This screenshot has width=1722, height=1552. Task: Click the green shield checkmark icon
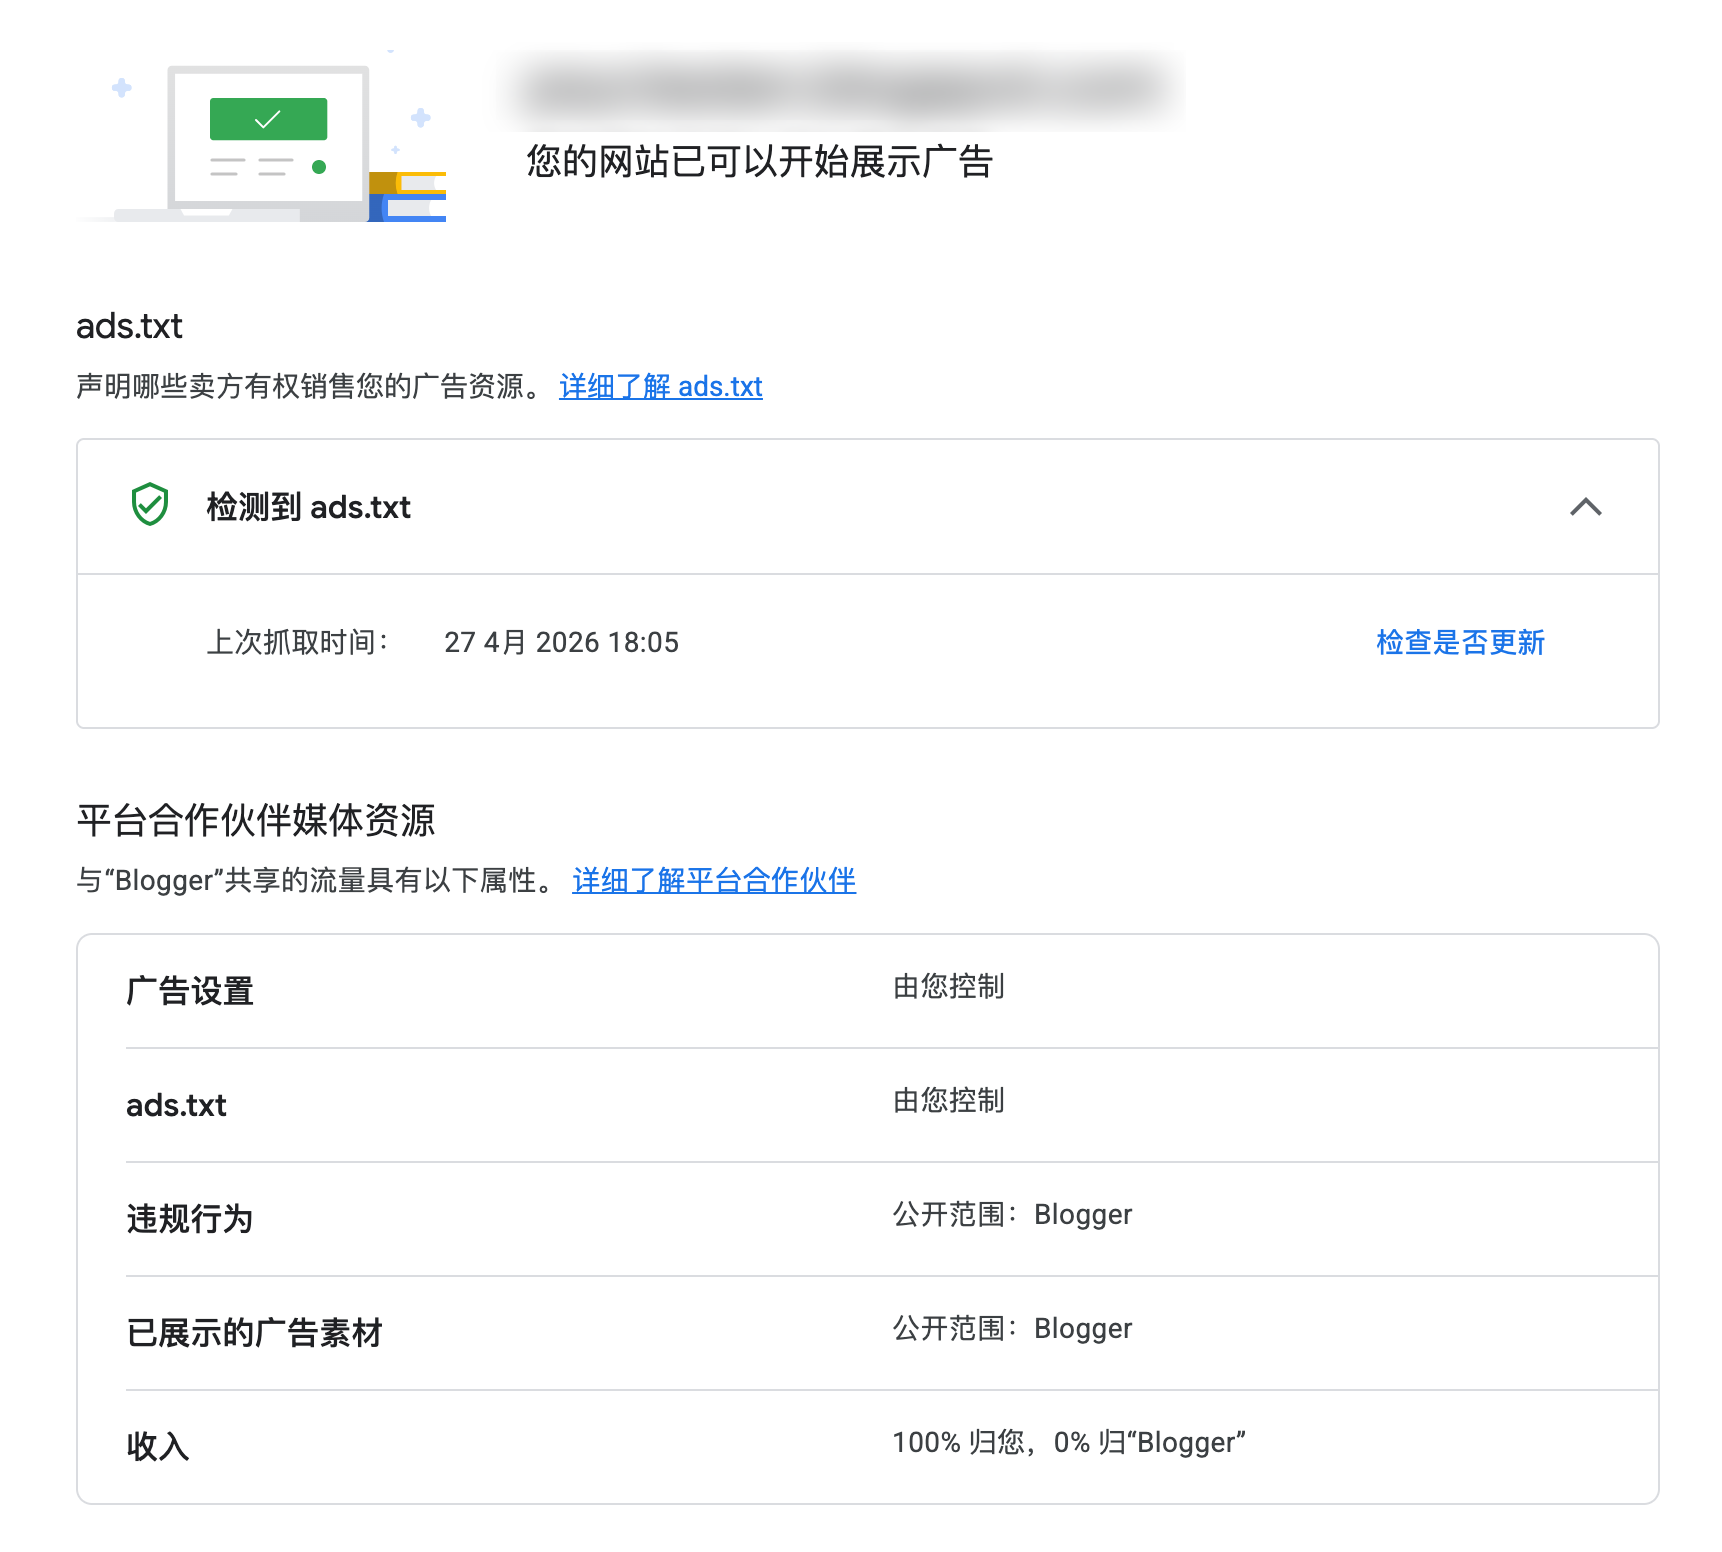point(150,505)
